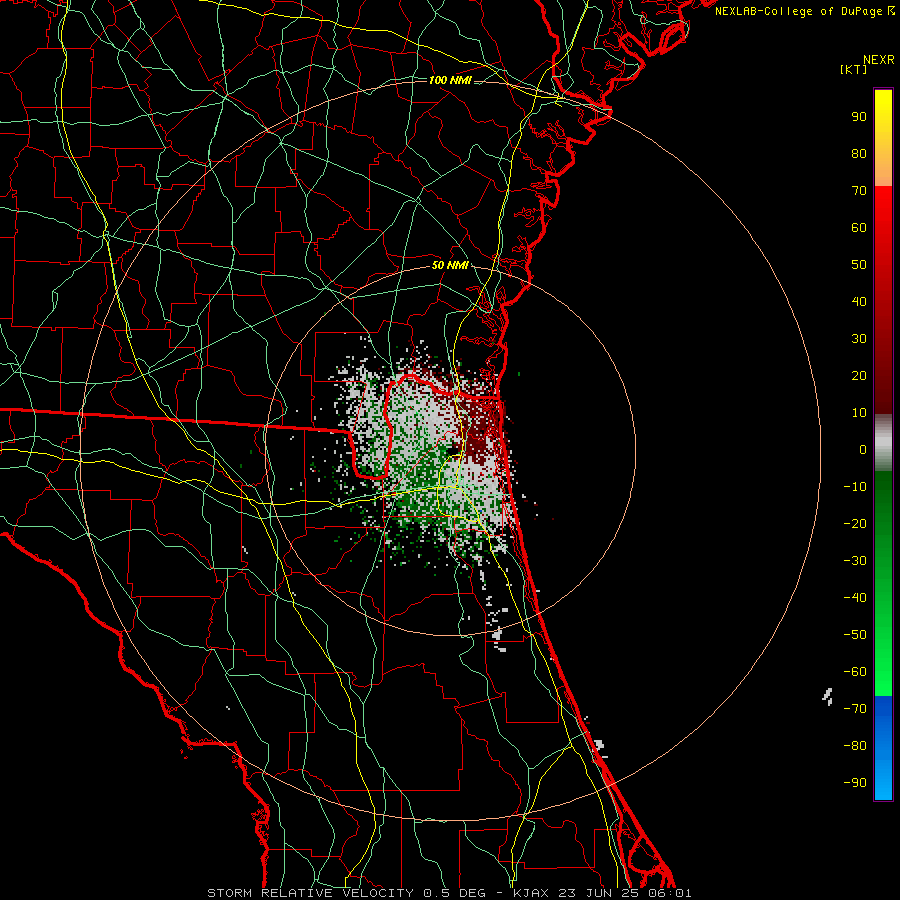The width and height of the screenshot is (900, 900).
Task: Click the -70 scale value
Action: tap(855, 709)
